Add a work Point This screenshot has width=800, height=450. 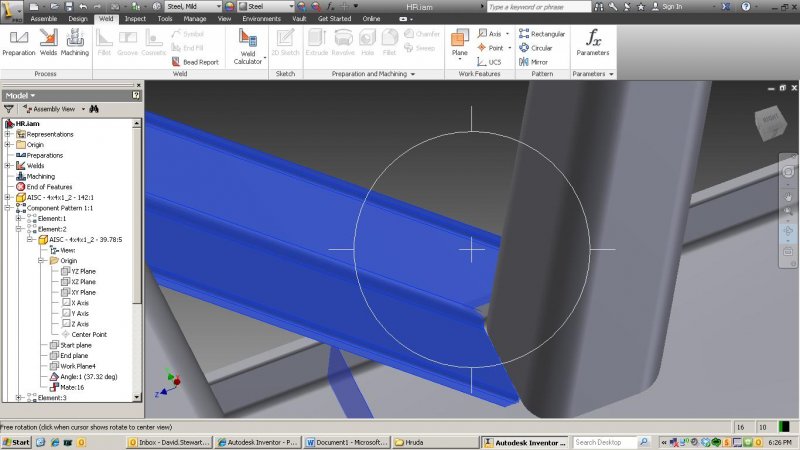493,48
